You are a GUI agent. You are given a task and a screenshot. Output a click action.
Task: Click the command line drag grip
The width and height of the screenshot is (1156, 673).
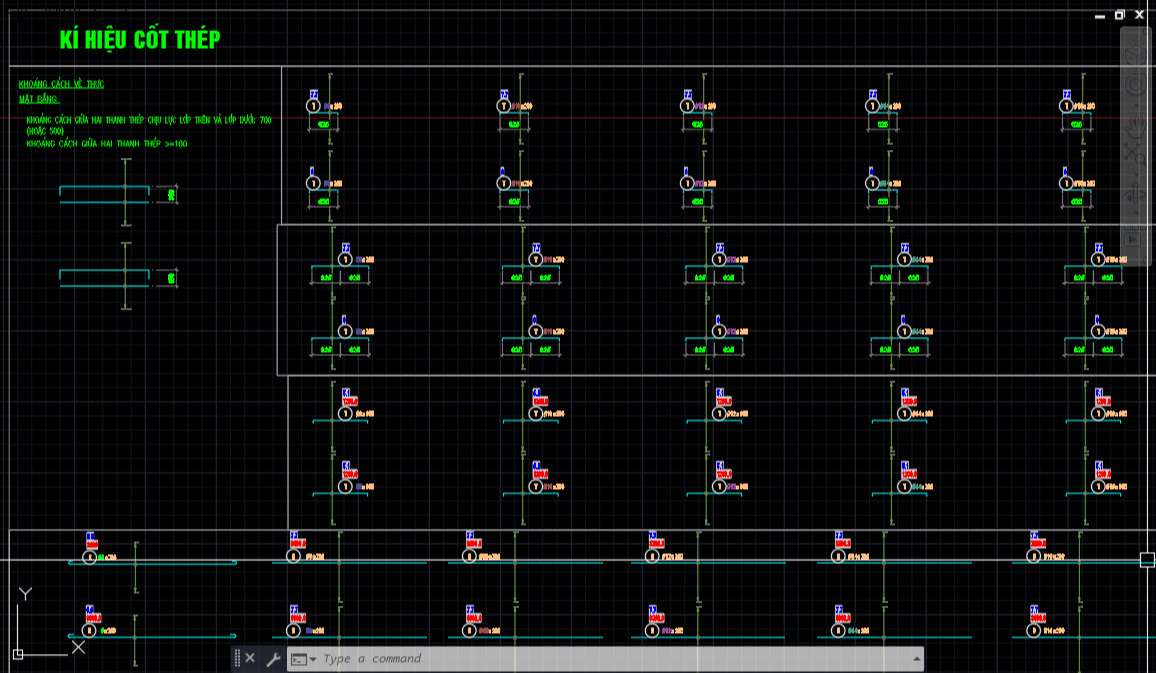pyautogui.click(x=237, y=659)
